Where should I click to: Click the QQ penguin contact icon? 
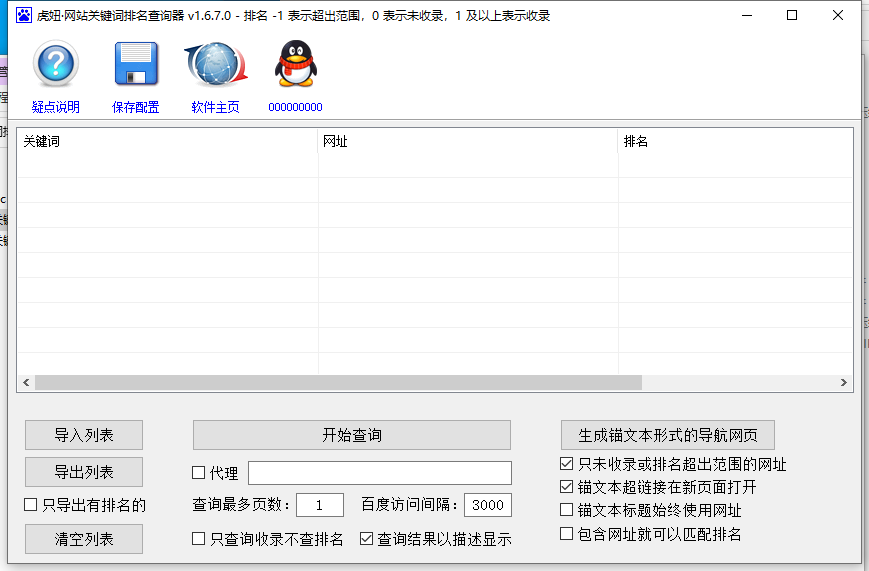[x=295, y=64]
